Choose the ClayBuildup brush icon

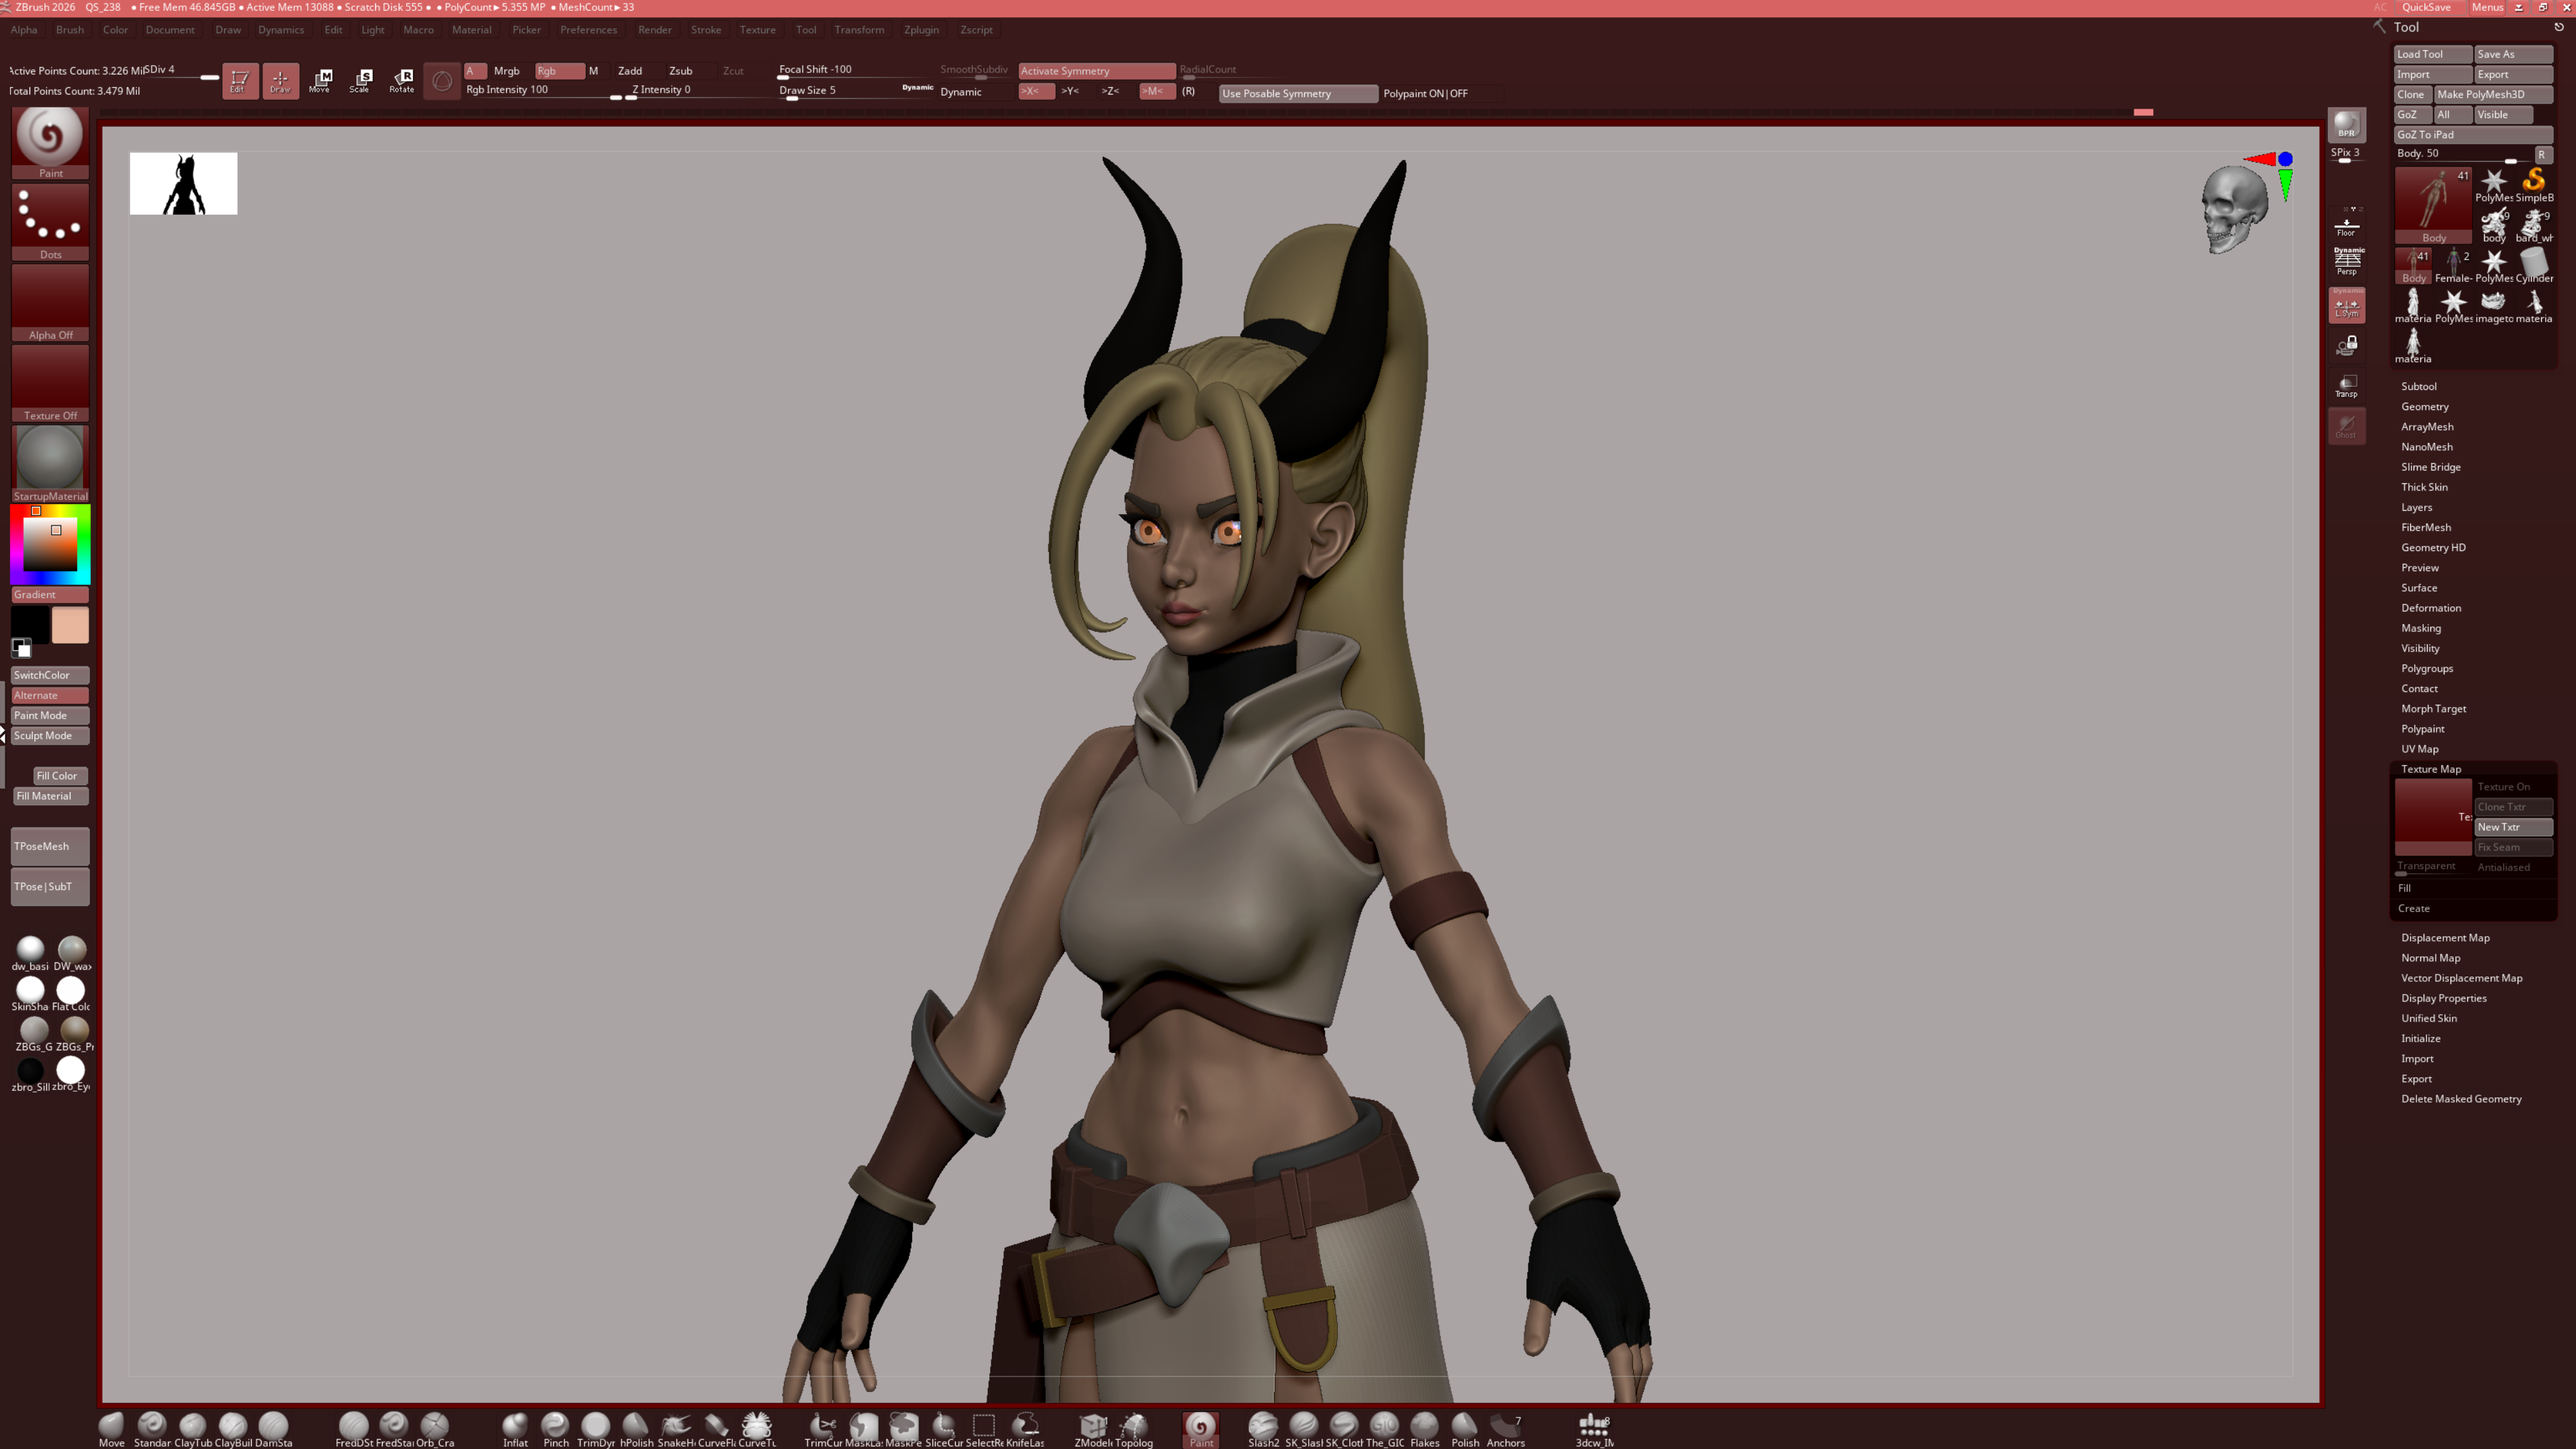(x=233, y=1427)
